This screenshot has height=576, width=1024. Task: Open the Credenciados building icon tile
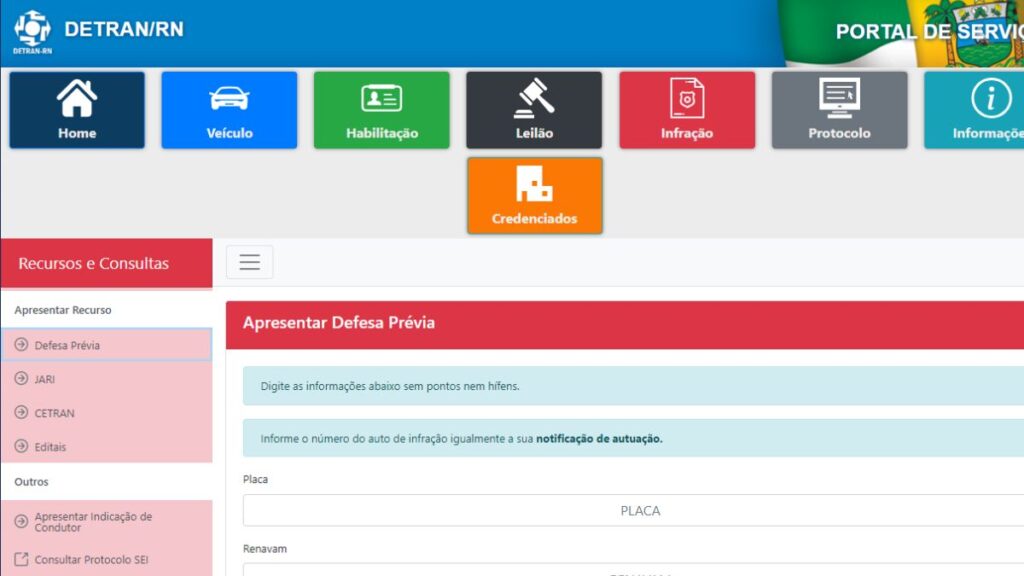coord(534,196)
